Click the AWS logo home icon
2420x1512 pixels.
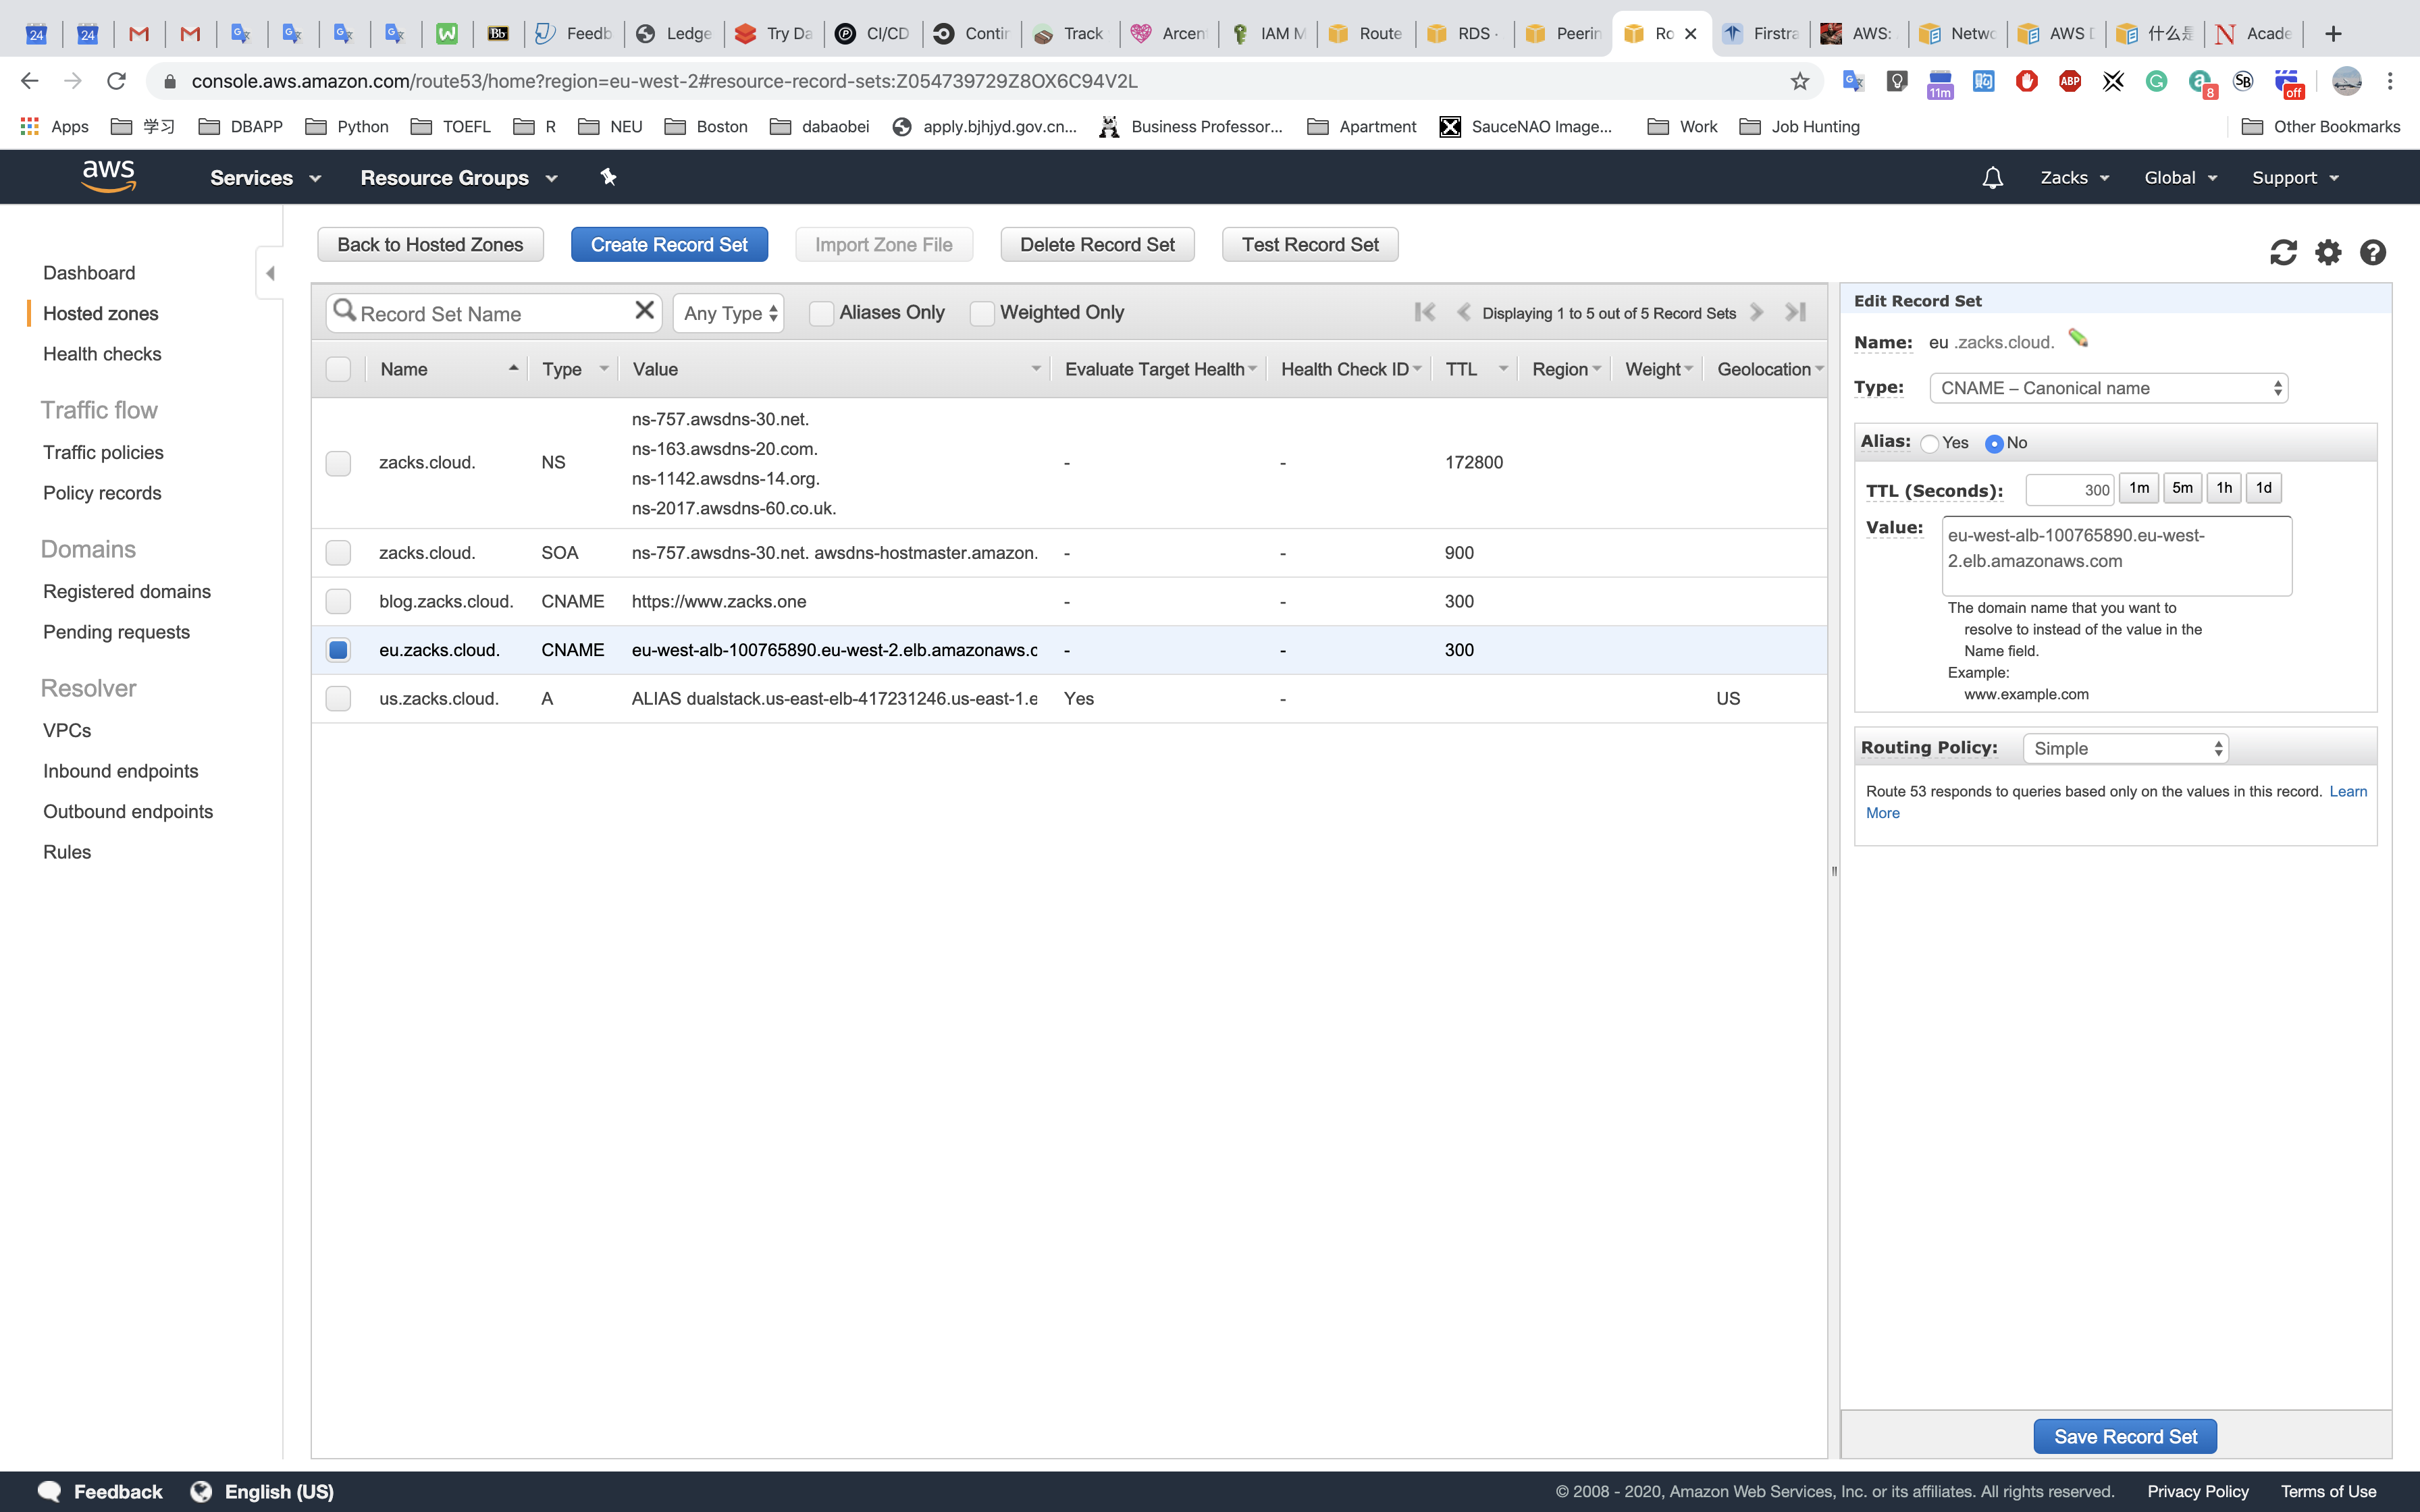click(x=108, y=176)
